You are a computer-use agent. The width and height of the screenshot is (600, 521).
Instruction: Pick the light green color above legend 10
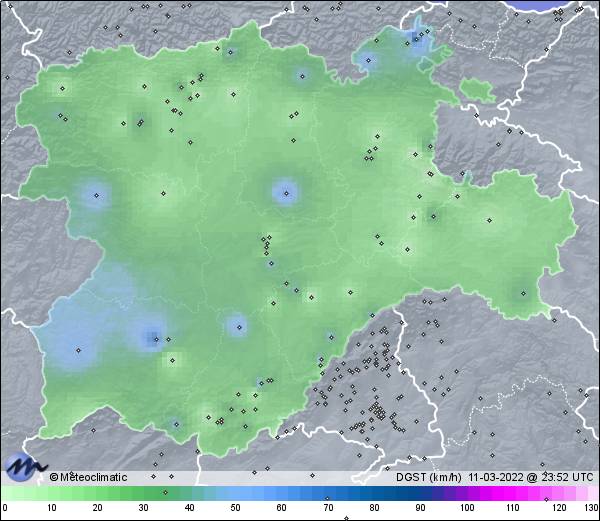[x=52, y=493]
